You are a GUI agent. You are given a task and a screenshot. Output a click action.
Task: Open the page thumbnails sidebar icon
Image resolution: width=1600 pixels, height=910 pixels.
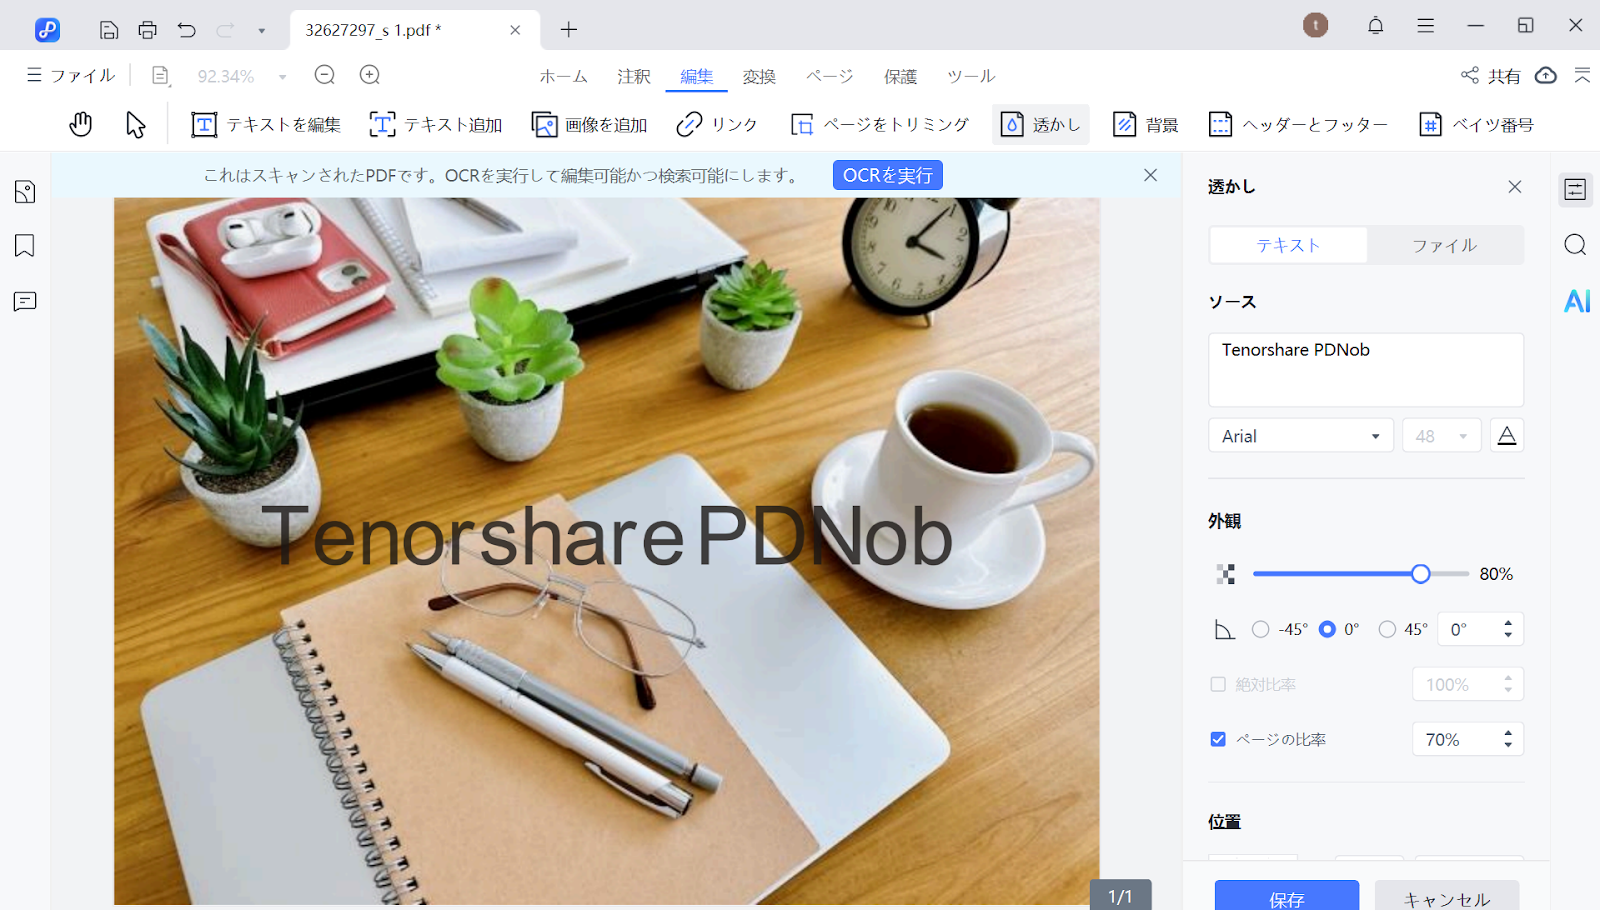click(25, 191)
